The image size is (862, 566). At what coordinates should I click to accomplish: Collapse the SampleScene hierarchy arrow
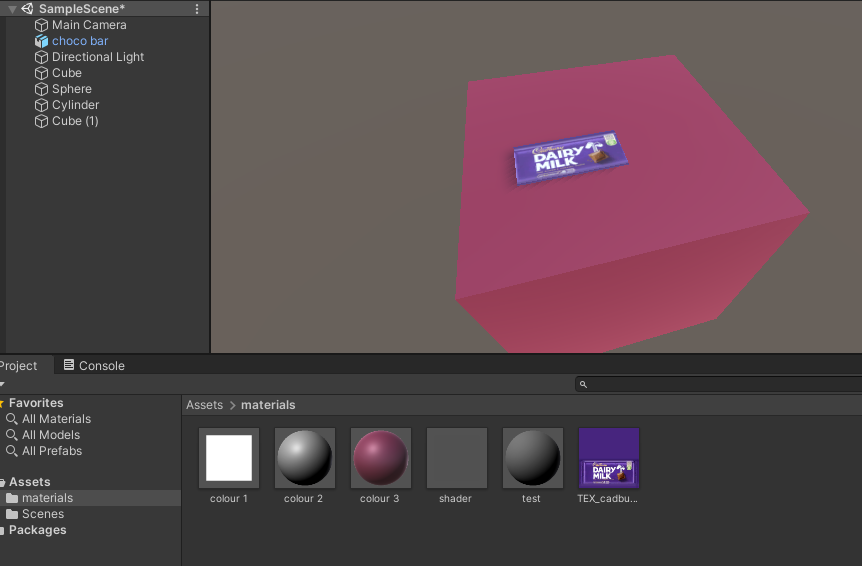[12, 9]
